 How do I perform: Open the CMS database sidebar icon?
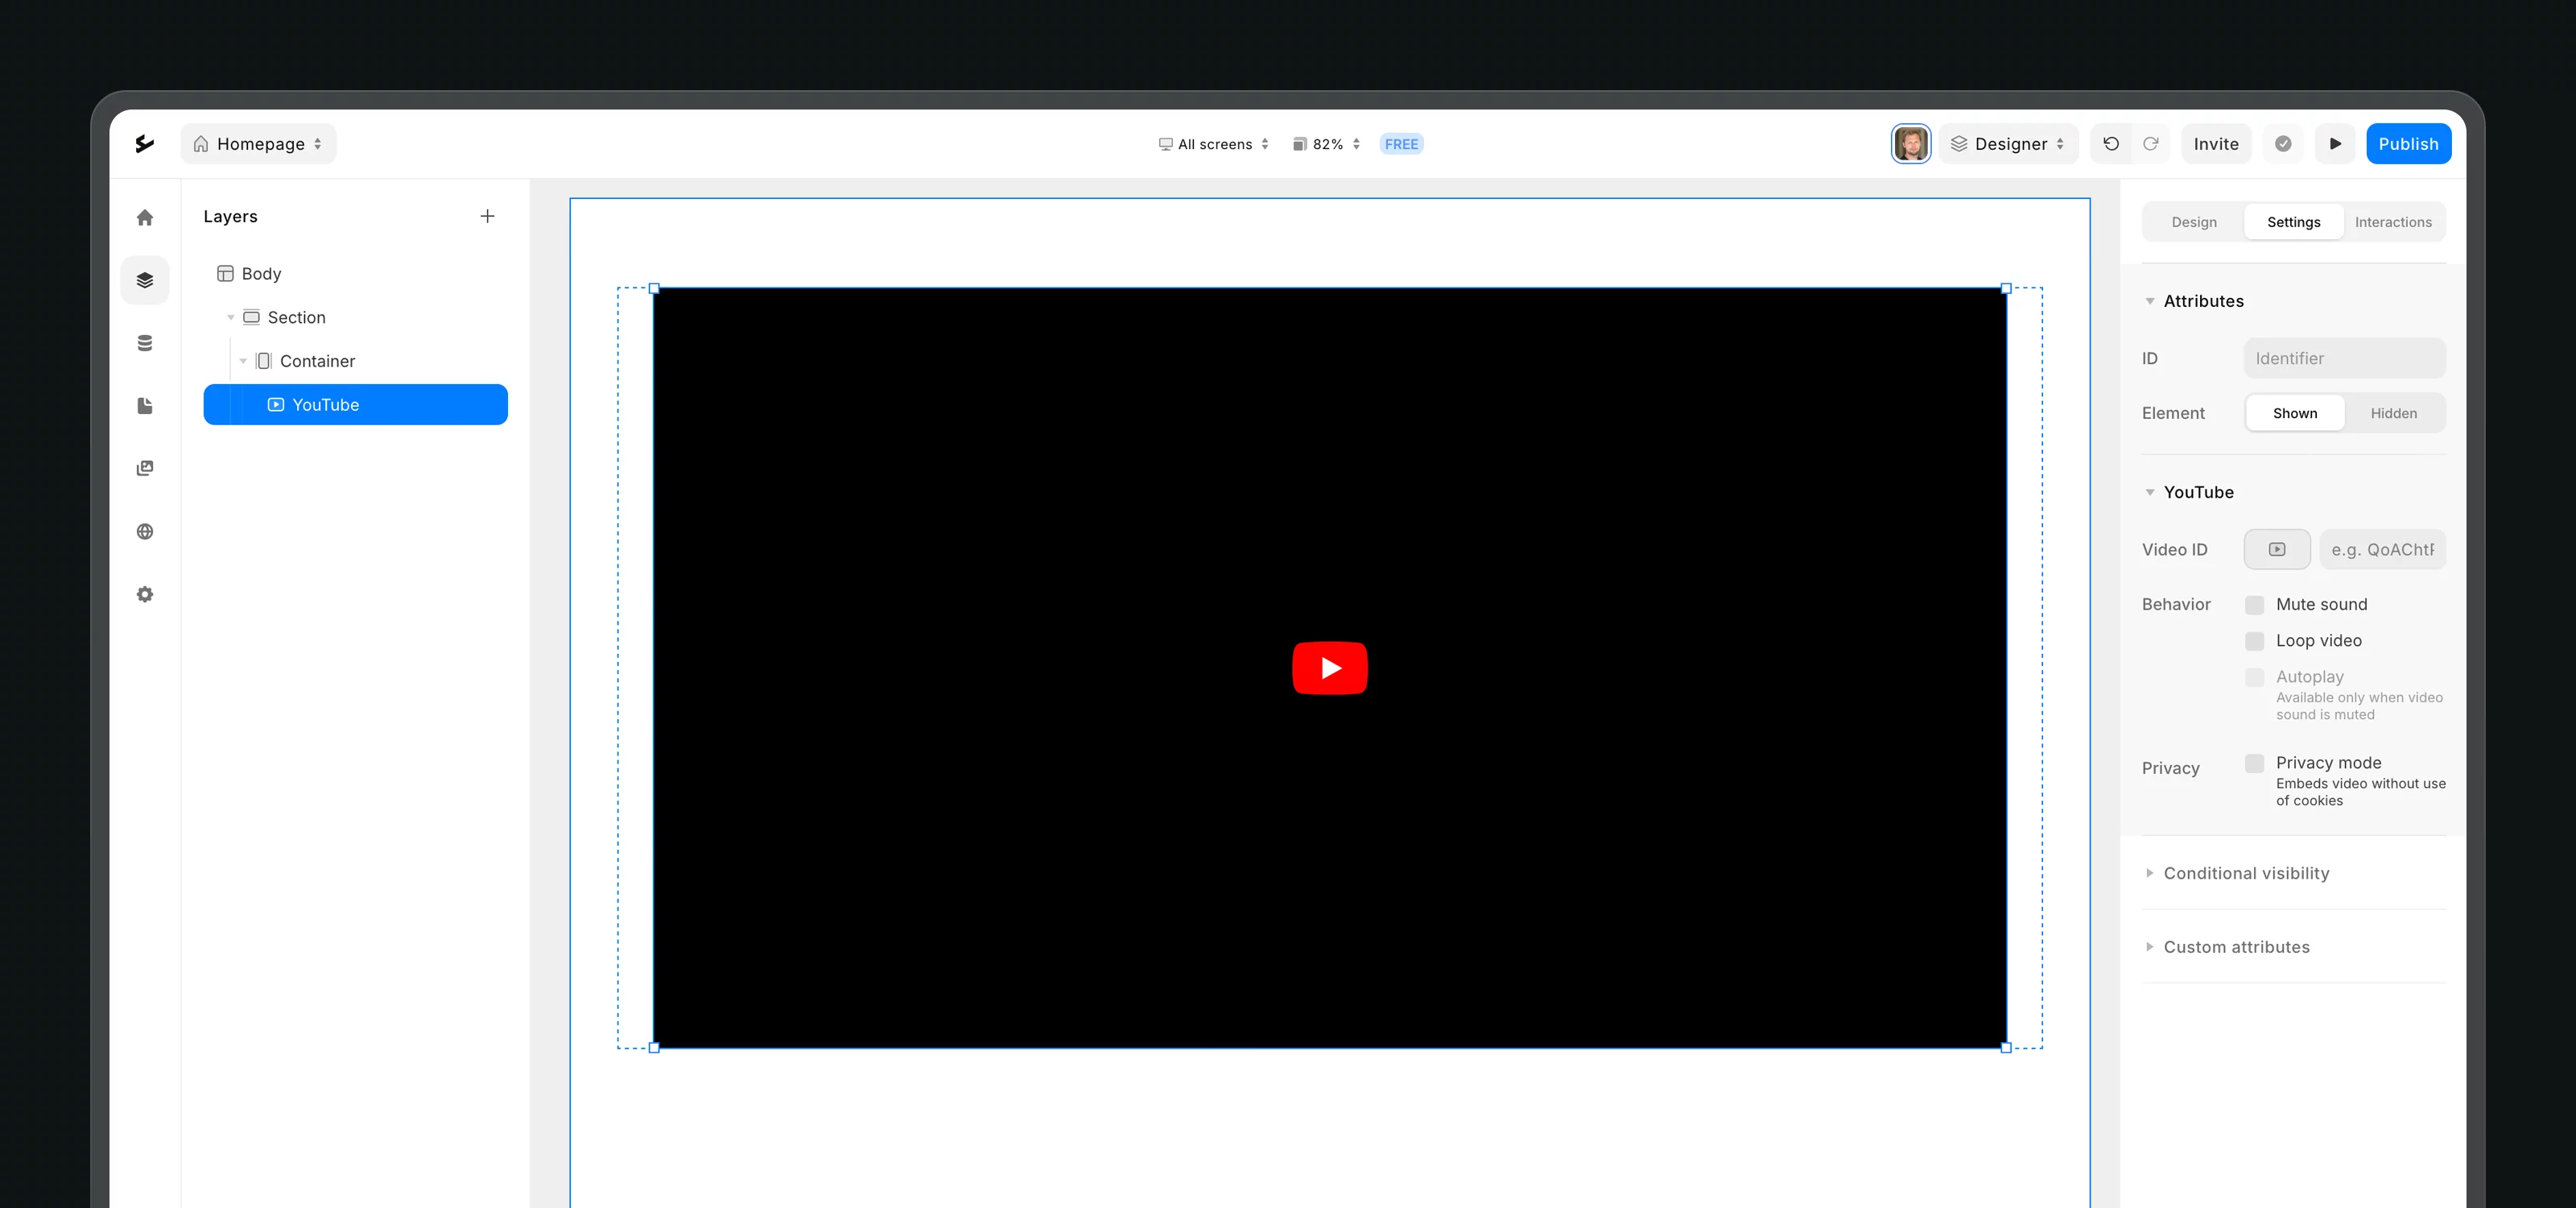(x=145, y=343)
